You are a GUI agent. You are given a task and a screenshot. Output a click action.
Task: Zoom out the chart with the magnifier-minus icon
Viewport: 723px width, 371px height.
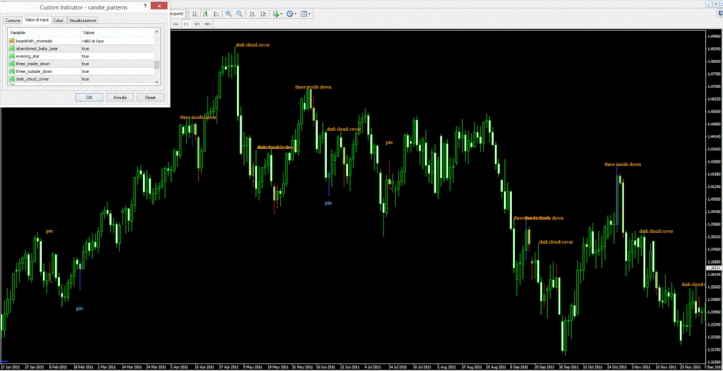pyautogui.click(x=239, y=14)
